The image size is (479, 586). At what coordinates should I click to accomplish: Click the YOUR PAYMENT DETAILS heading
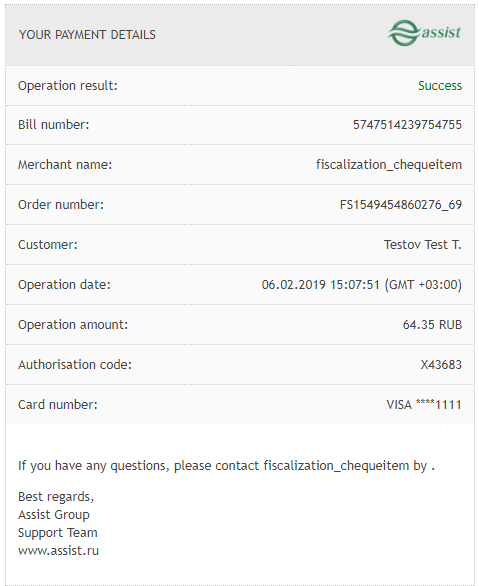(87, 35)
